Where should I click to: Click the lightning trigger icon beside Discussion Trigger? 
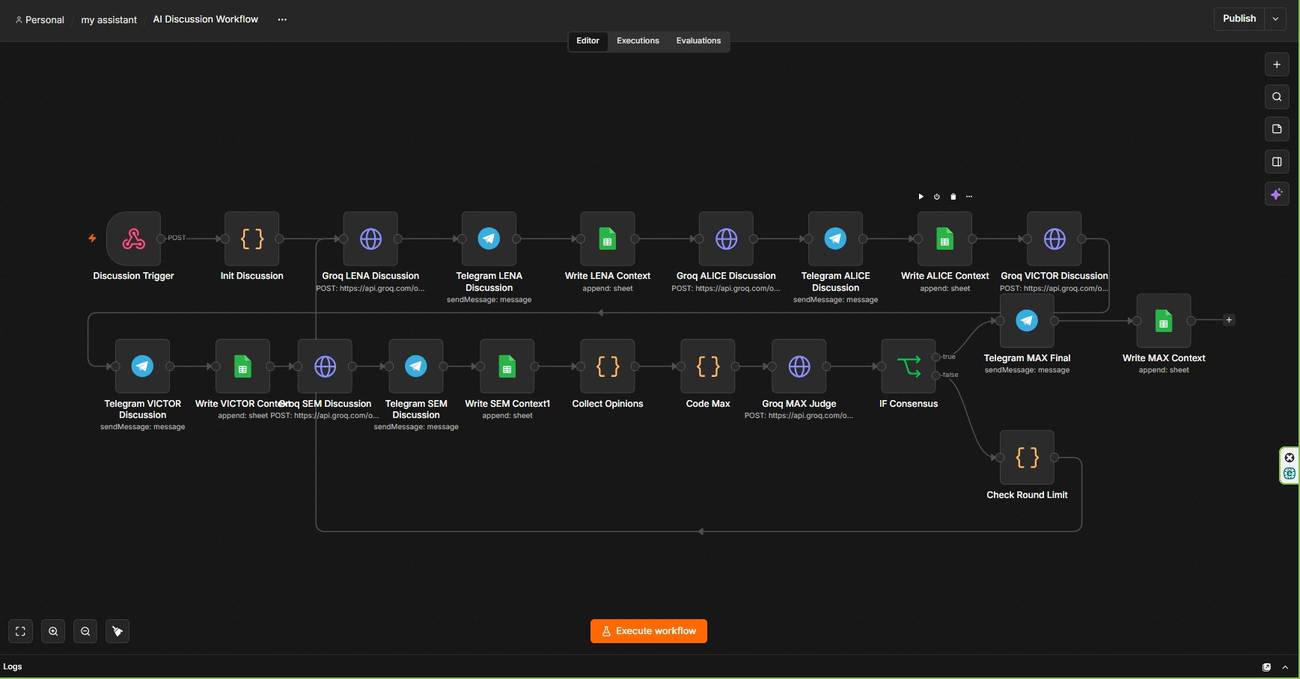click(x=92, y=239)
